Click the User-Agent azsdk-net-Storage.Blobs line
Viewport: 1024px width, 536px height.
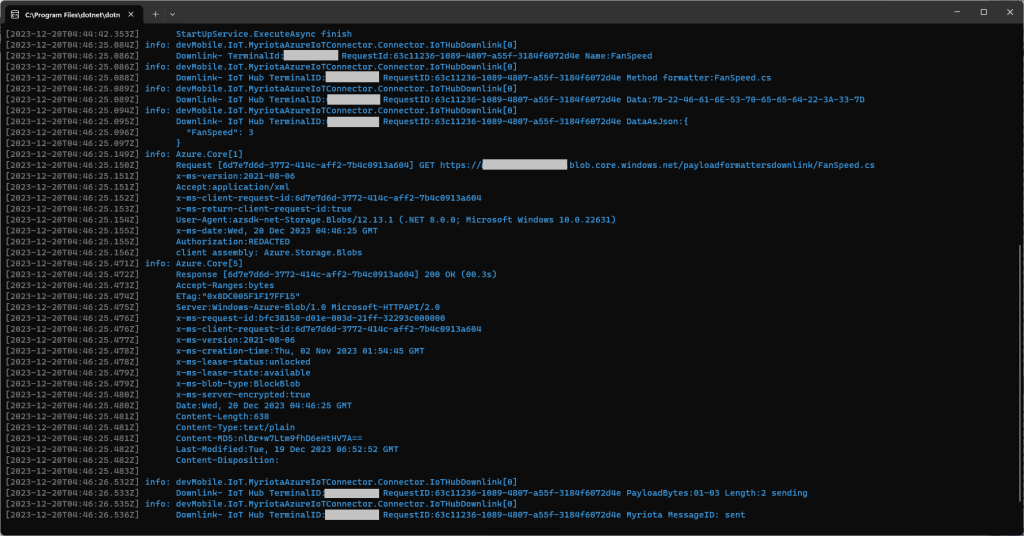(395, 219)
